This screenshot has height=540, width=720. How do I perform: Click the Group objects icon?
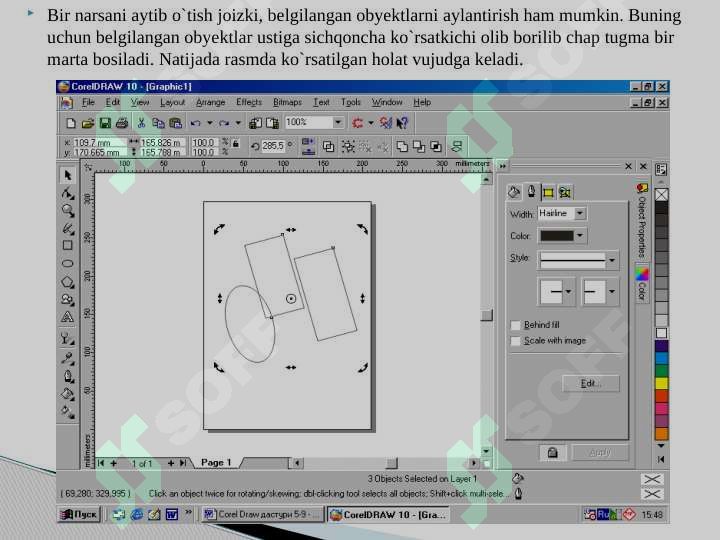click(348, 146)
